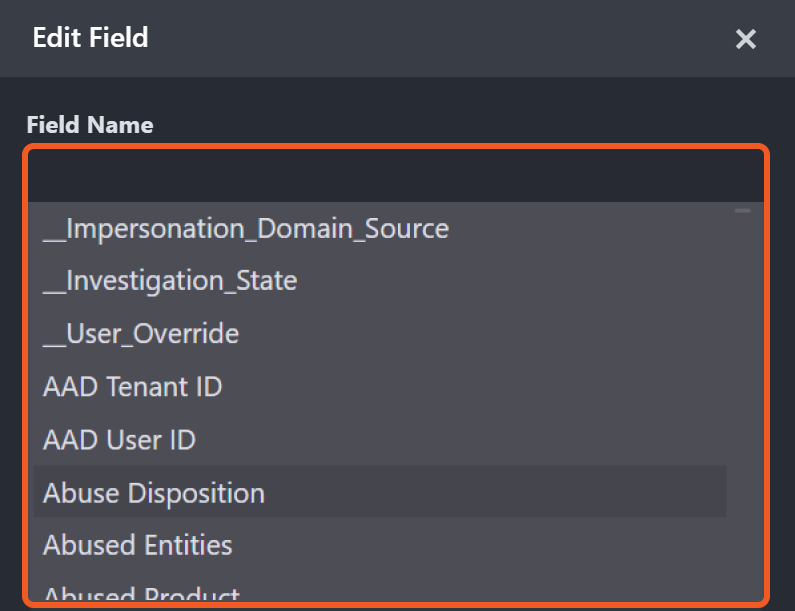The image size is (795, 611).
Task: Dismiss dialog with the X icon
Action: point(745,39)
